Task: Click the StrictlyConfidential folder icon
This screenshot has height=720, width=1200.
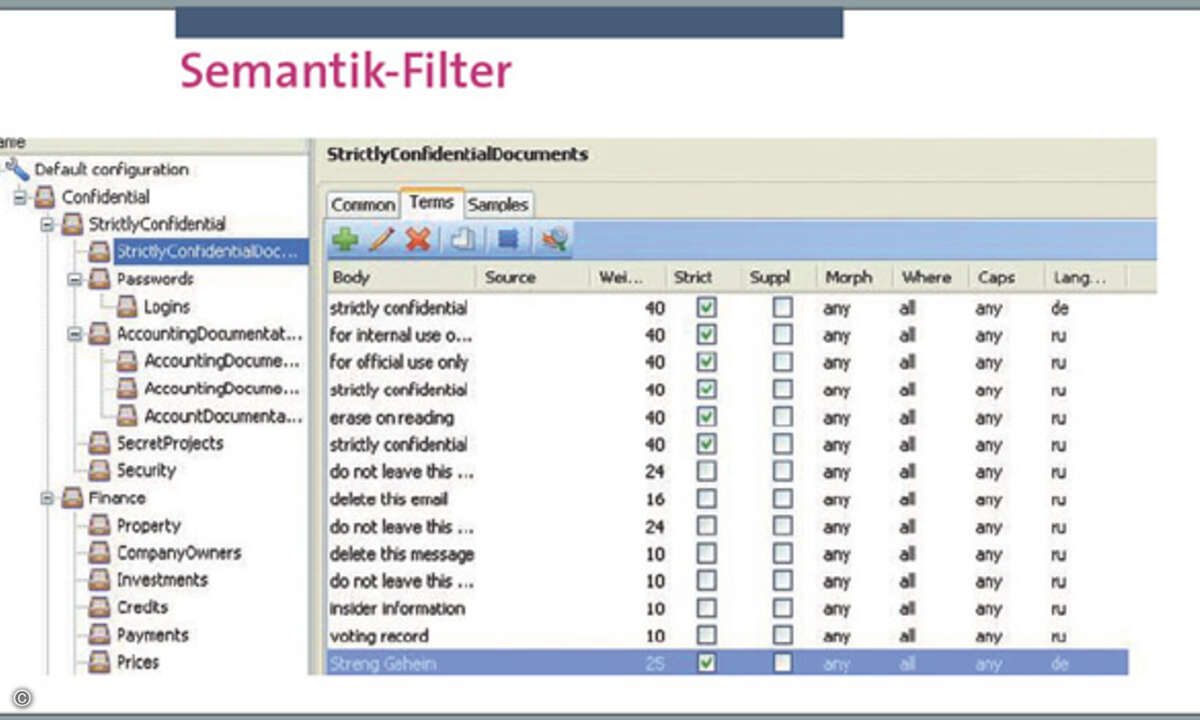Action: 72,224
